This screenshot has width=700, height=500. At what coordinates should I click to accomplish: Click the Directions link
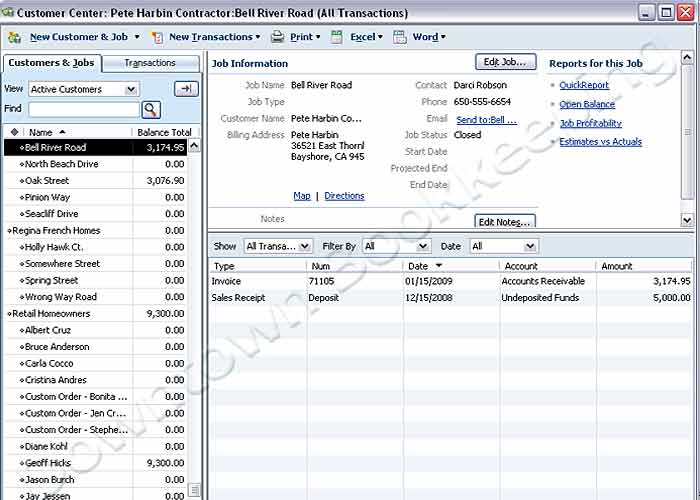pos(344,196)
